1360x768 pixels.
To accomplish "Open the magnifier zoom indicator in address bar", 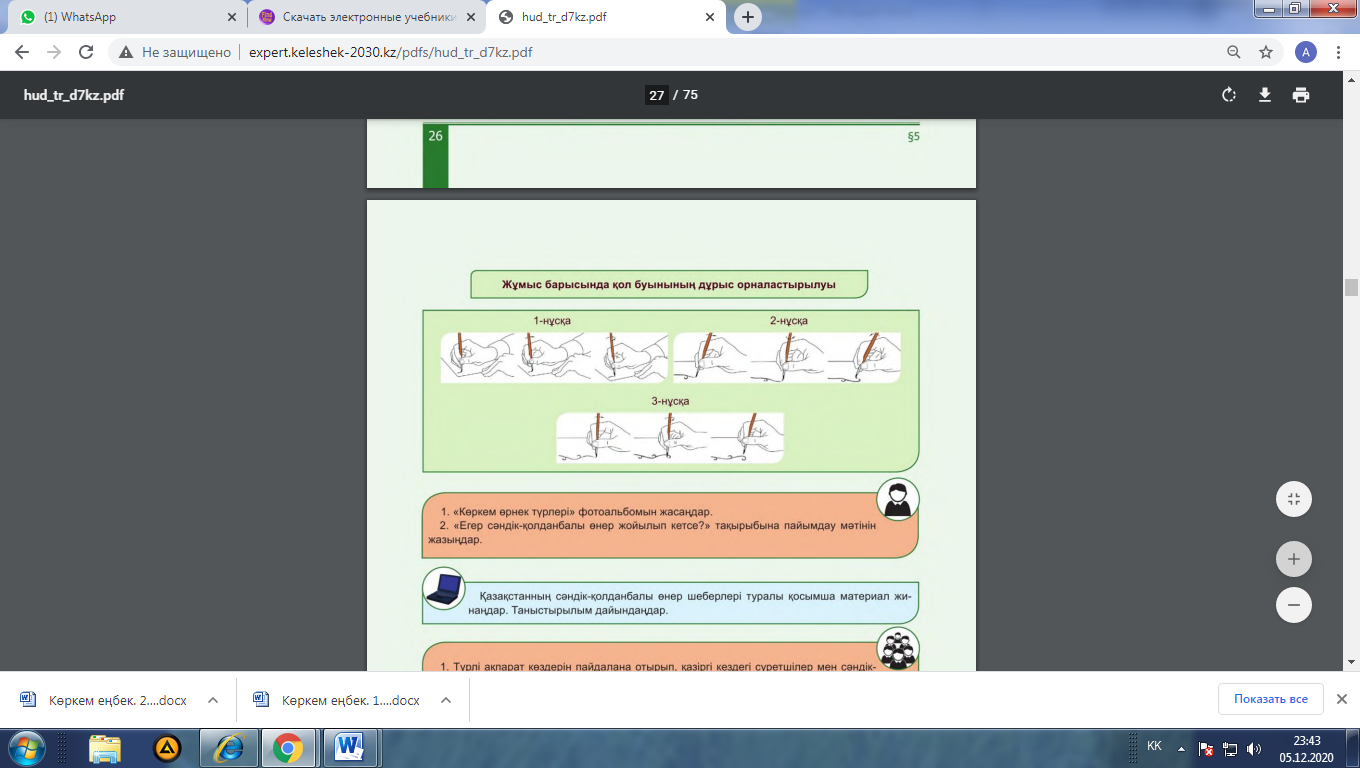I will [x=1234, y=52].
